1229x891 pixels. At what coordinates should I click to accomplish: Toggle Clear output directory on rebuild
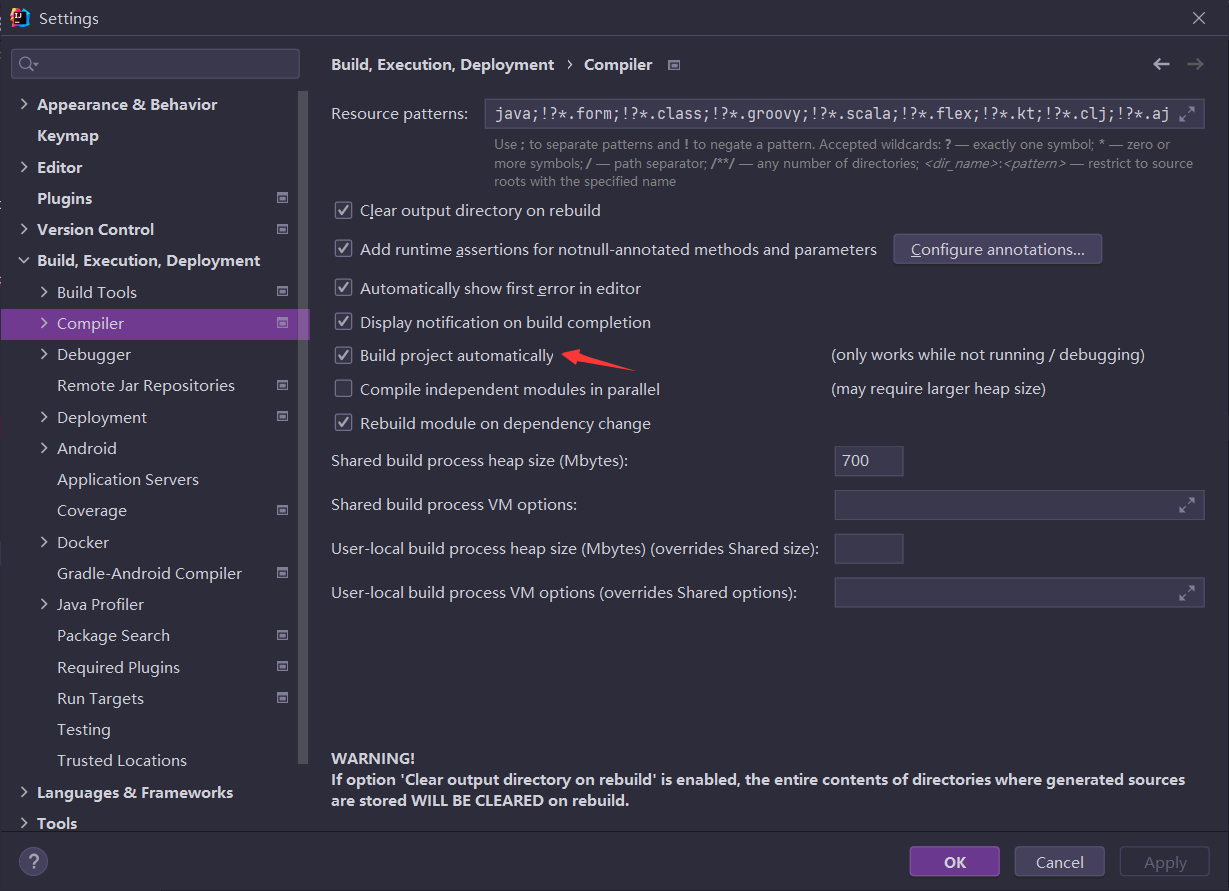tap(343, 211)
